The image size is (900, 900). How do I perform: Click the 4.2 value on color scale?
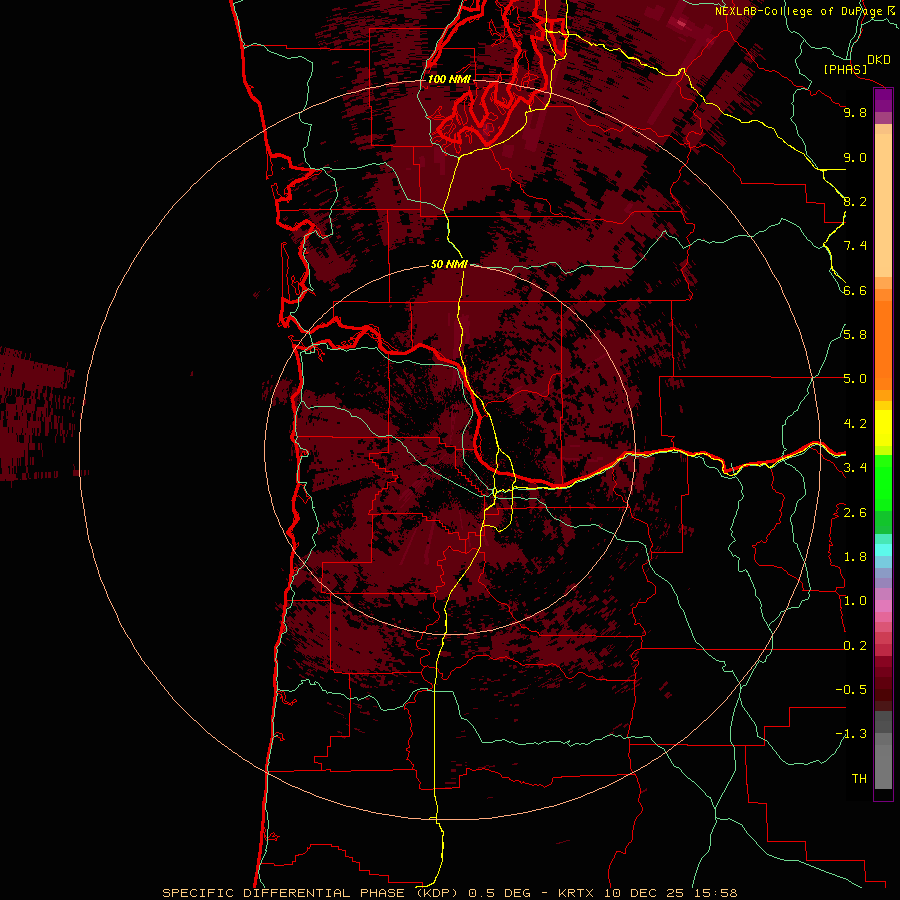click(x=855, y=424)
